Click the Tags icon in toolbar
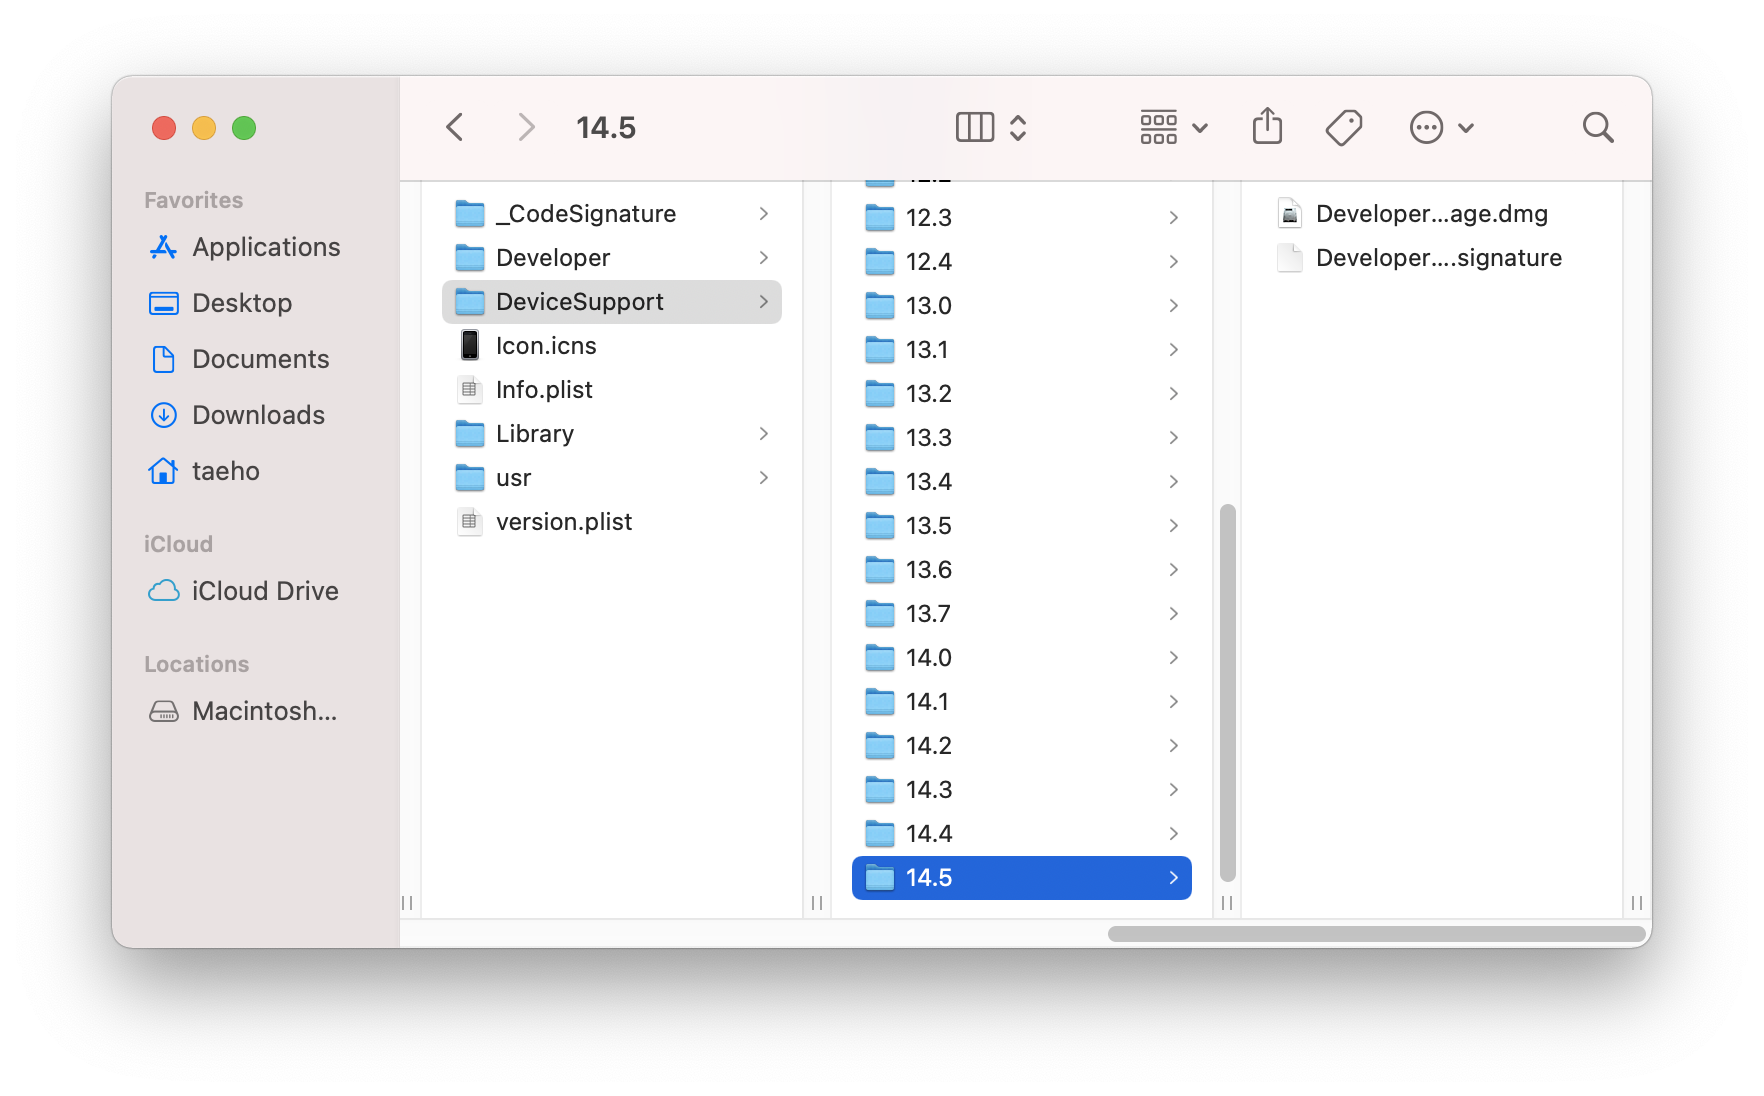 coord(1343,127)
